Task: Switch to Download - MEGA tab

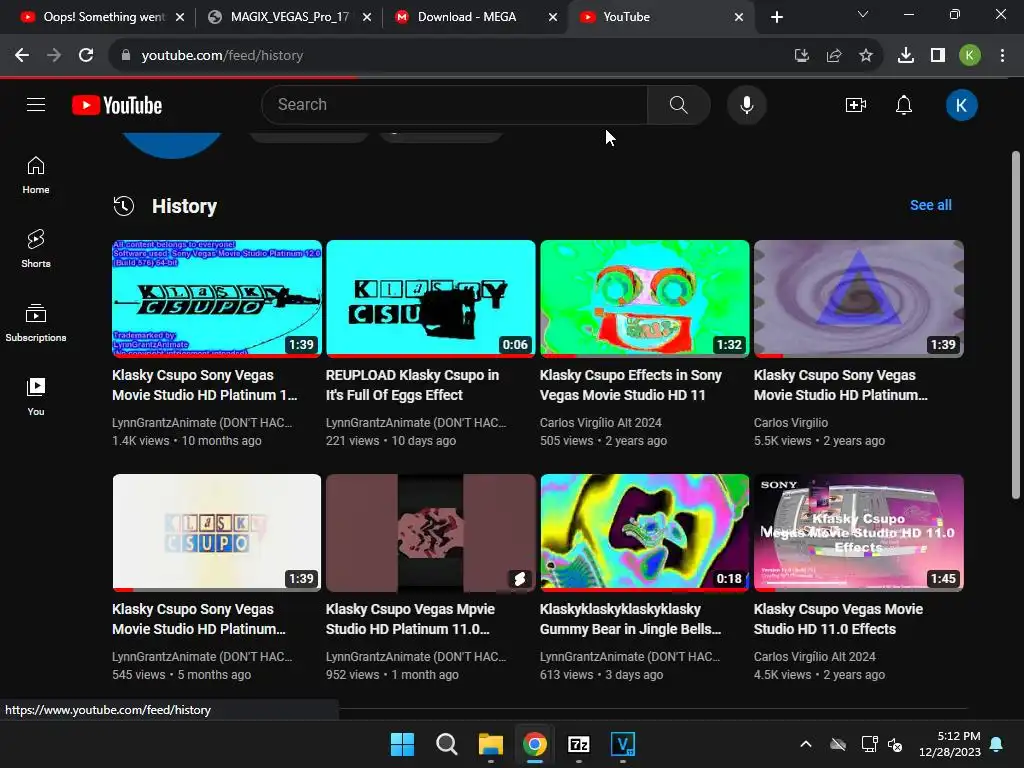Action: point(466,17)
